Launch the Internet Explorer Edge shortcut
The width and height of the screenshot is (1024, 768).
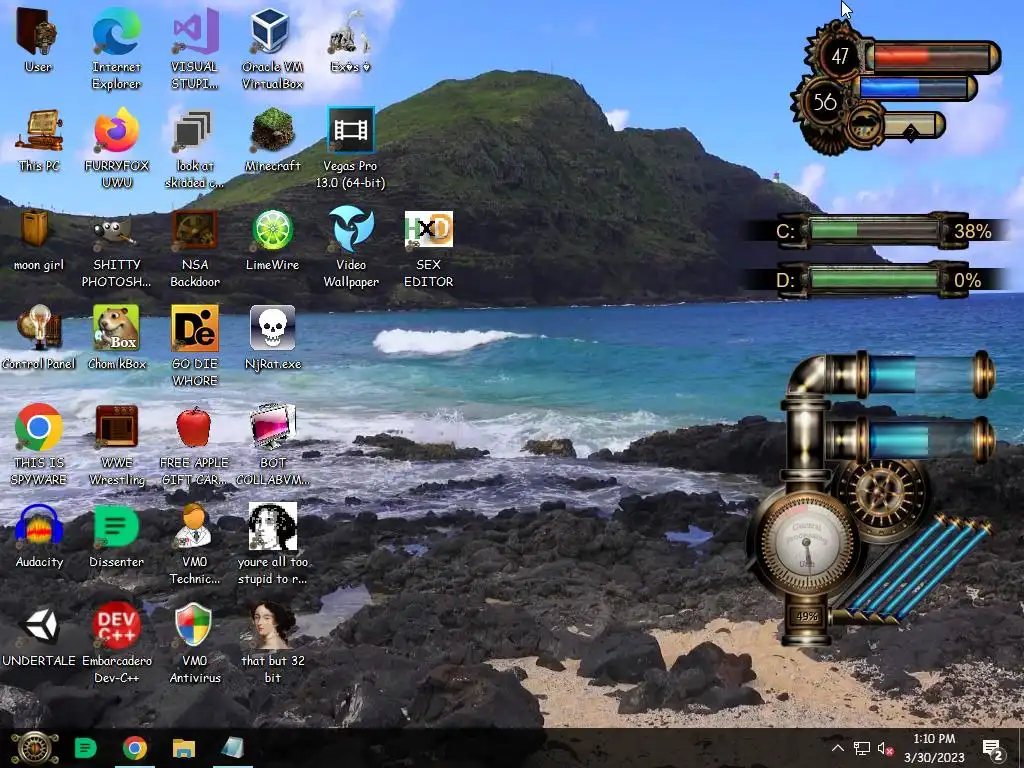click(x=116, y=49)
